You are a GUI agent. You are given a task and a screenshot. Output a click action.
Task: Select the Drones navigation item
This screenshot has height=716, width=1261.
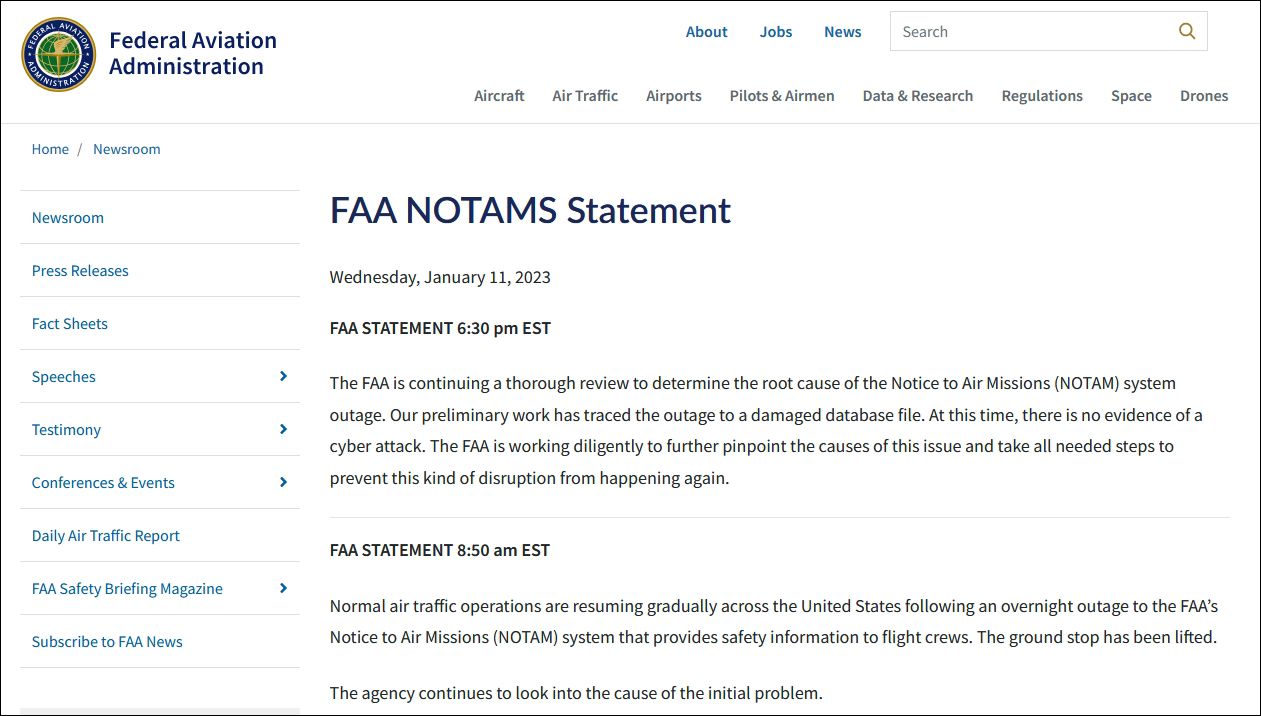pyautogui.click(x=1204, y=96)
